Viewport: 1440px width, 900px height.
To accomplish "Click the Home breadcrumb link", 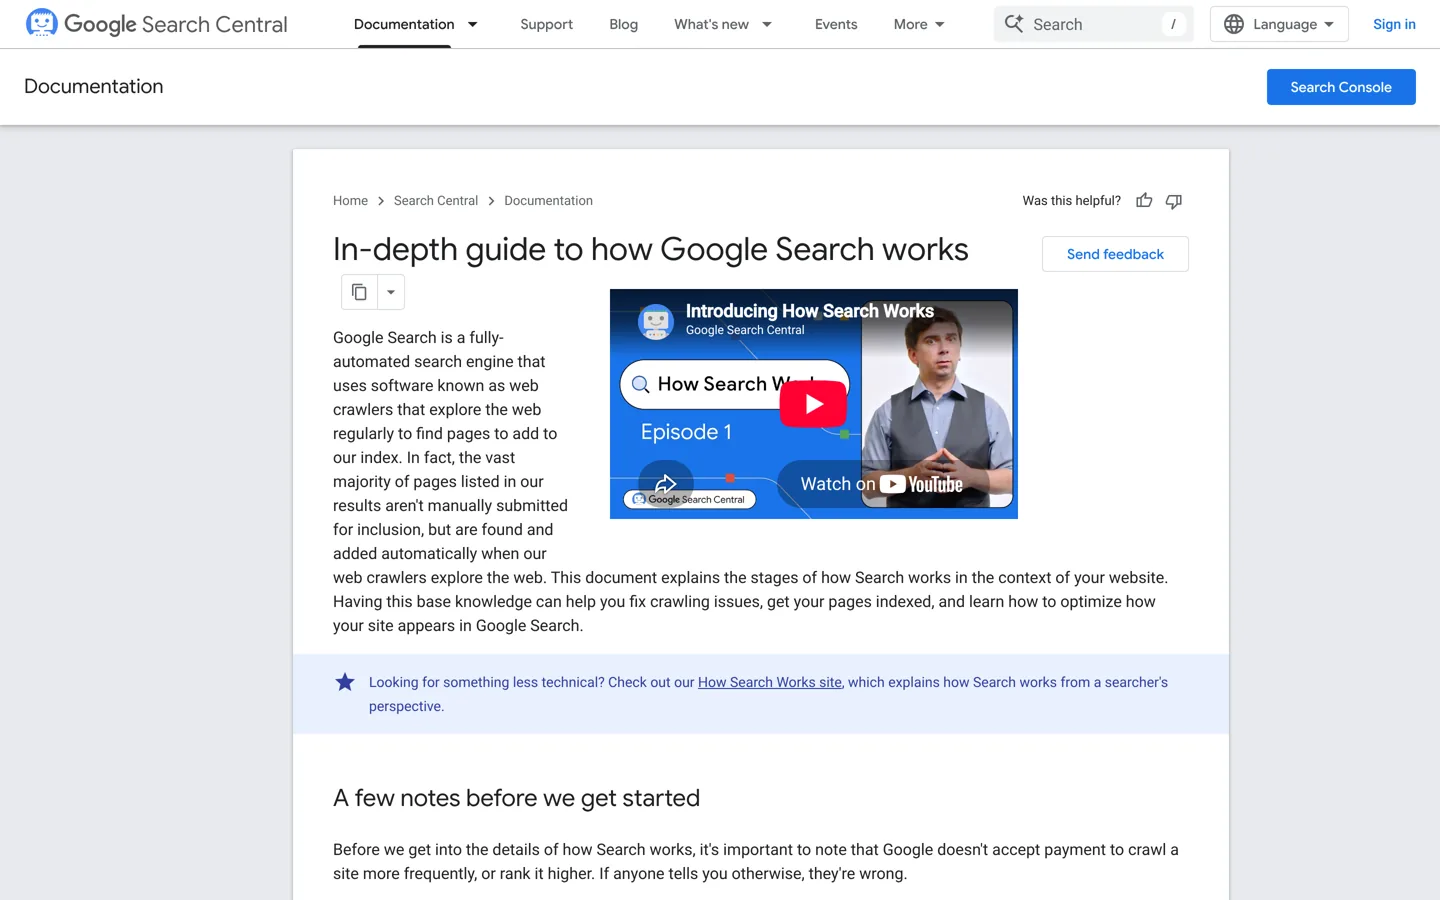I will 350,201.
